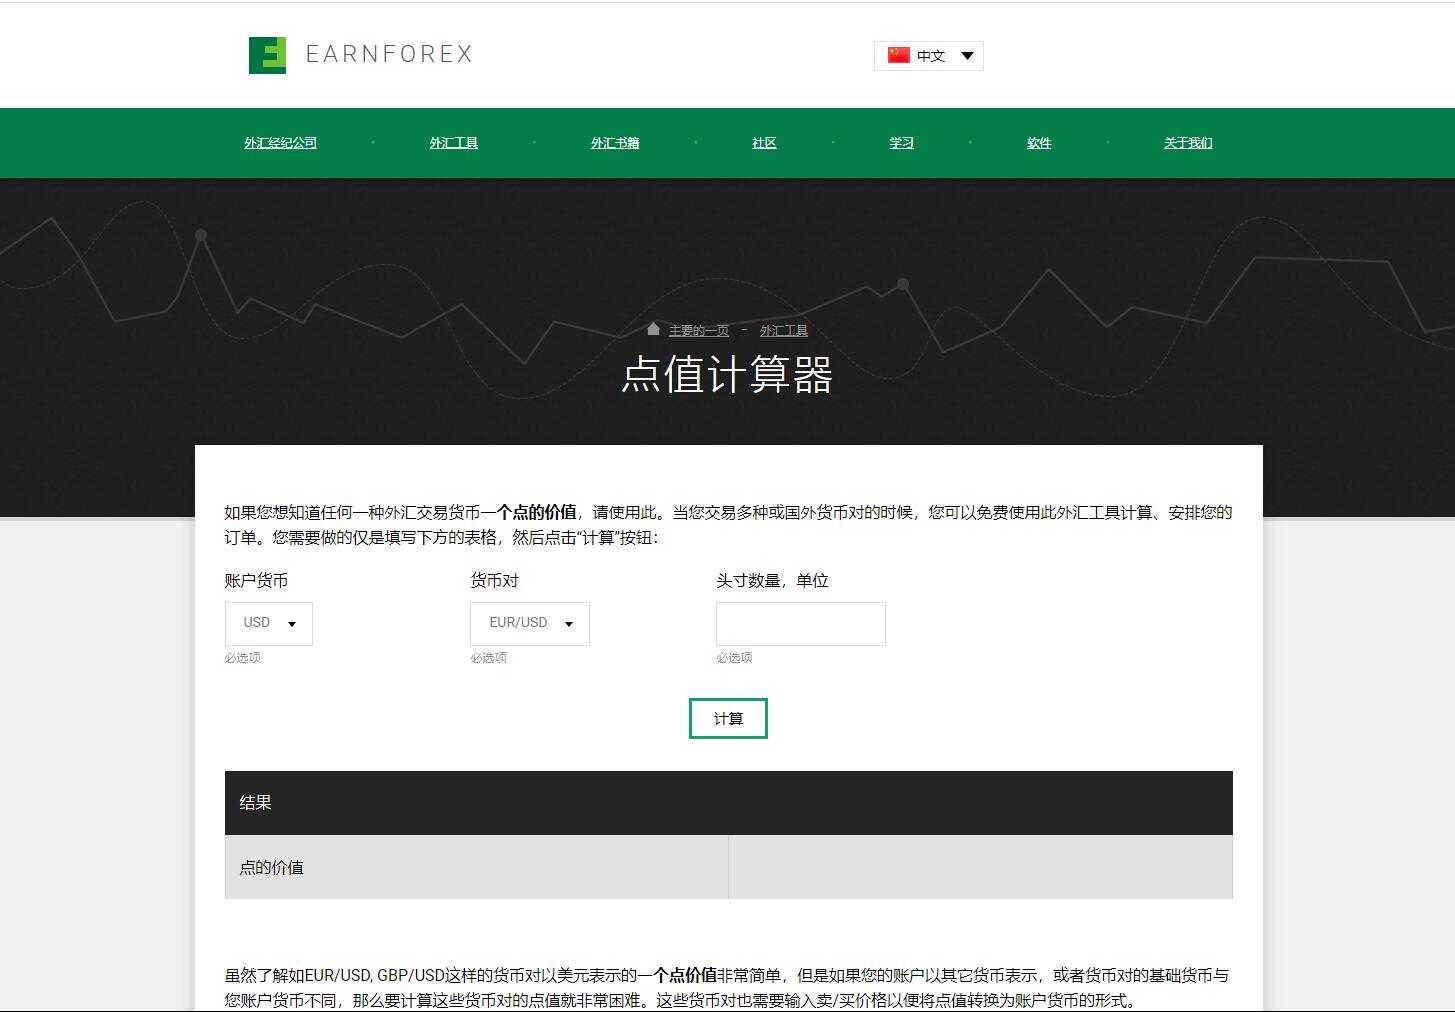Click the home icon in breadcrumb
Screen dimensions: 1455x1012
tap(653, 329)
